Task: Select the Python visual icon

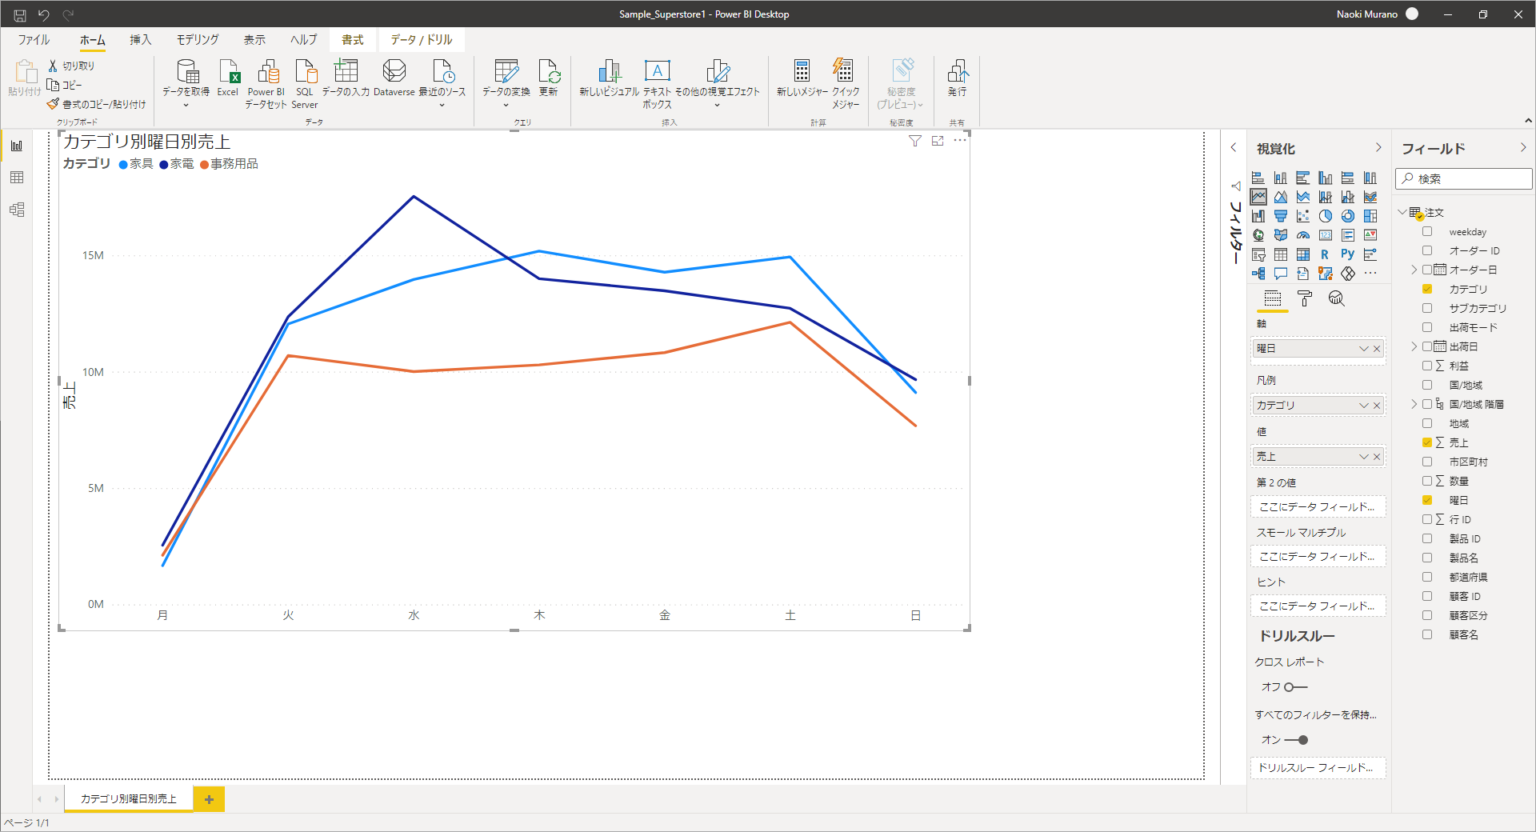Action: pos(1347,254)
